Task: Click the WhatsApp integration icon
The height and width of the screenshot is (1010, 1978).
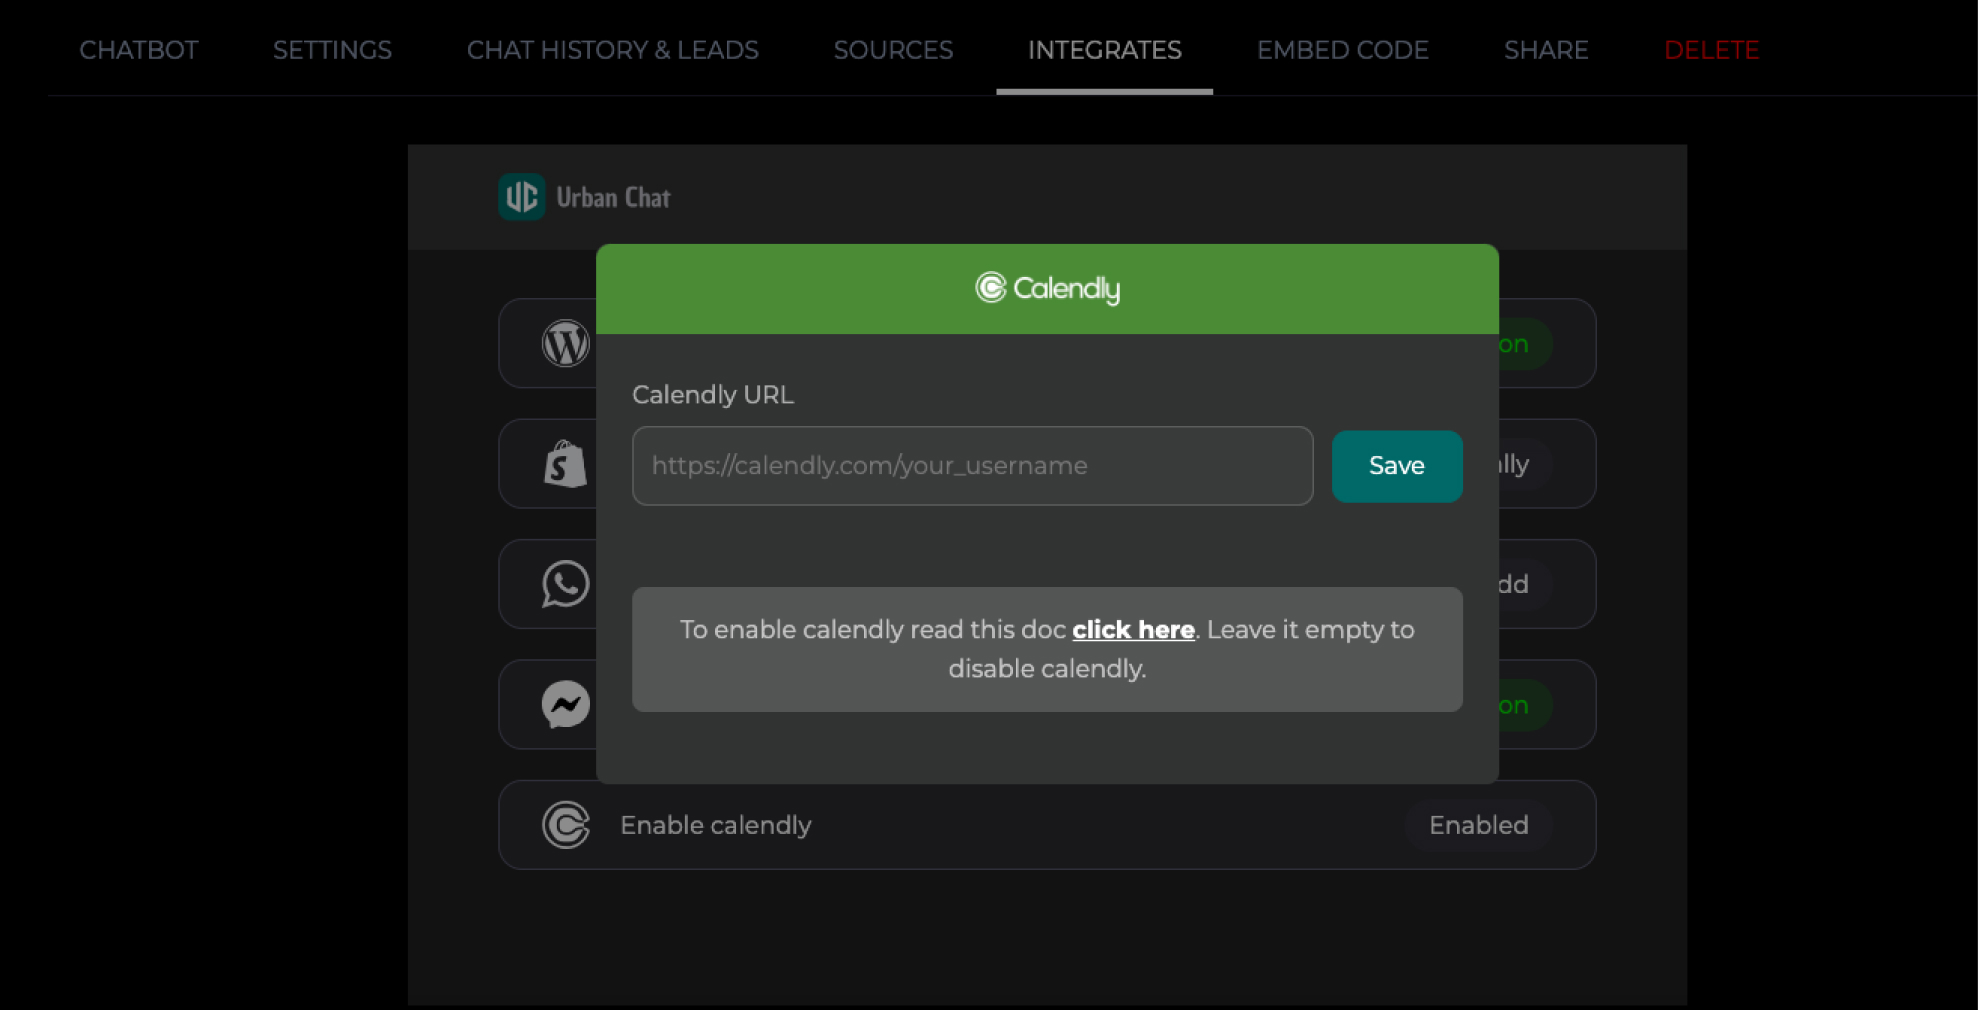Action: pyautogui.click(x=565, y=584)
